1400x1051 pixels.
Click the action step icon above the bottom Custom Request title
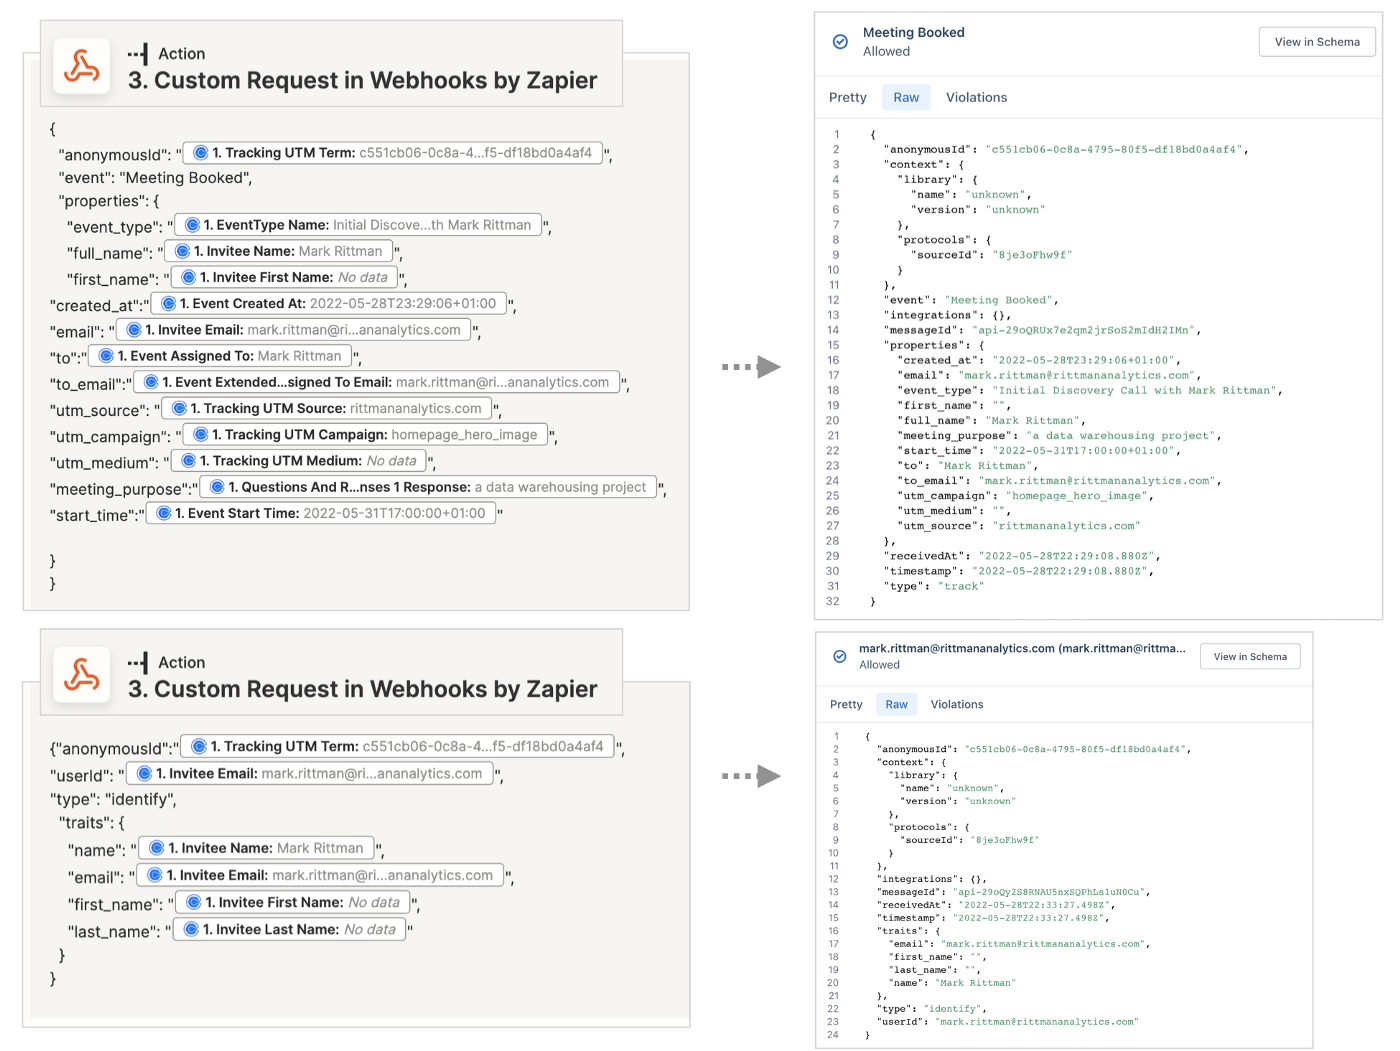138,663
